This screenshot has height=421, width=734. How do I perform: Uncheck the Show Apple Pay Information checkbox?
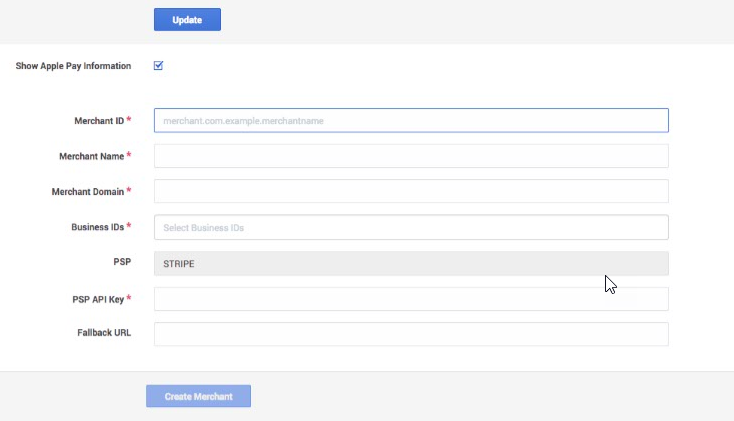pos(158,66)
